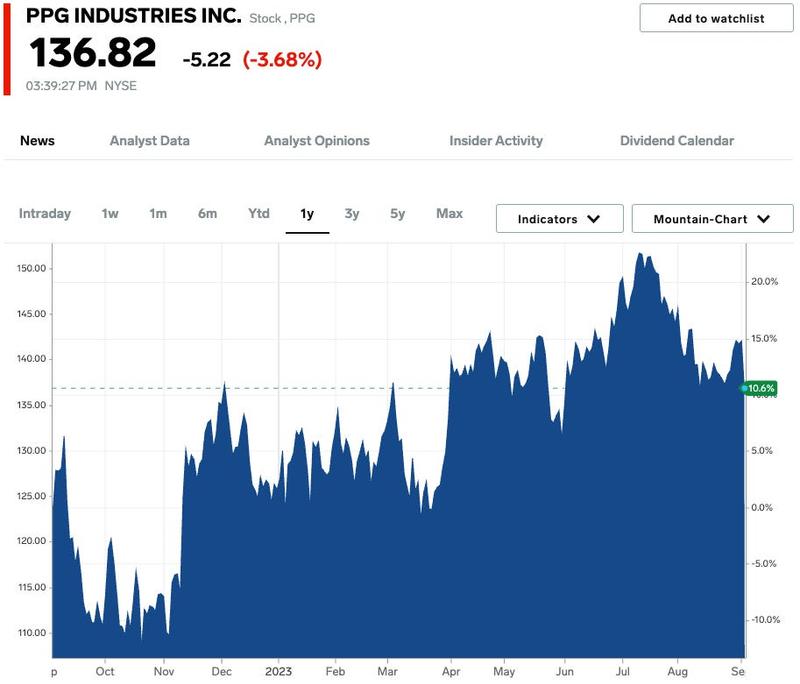Show the 5y chart range

[397, 214]
